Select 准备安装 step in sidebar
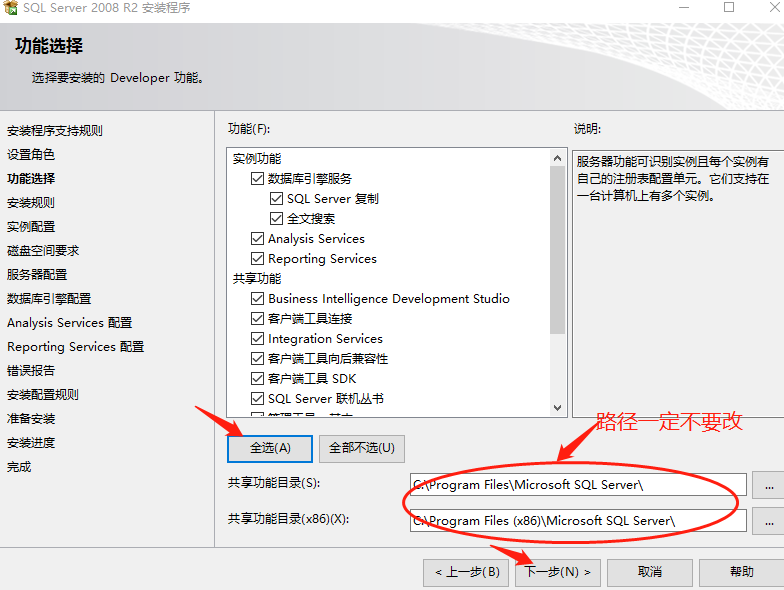Viewport: 784px width, 590px height. [30, 419]
